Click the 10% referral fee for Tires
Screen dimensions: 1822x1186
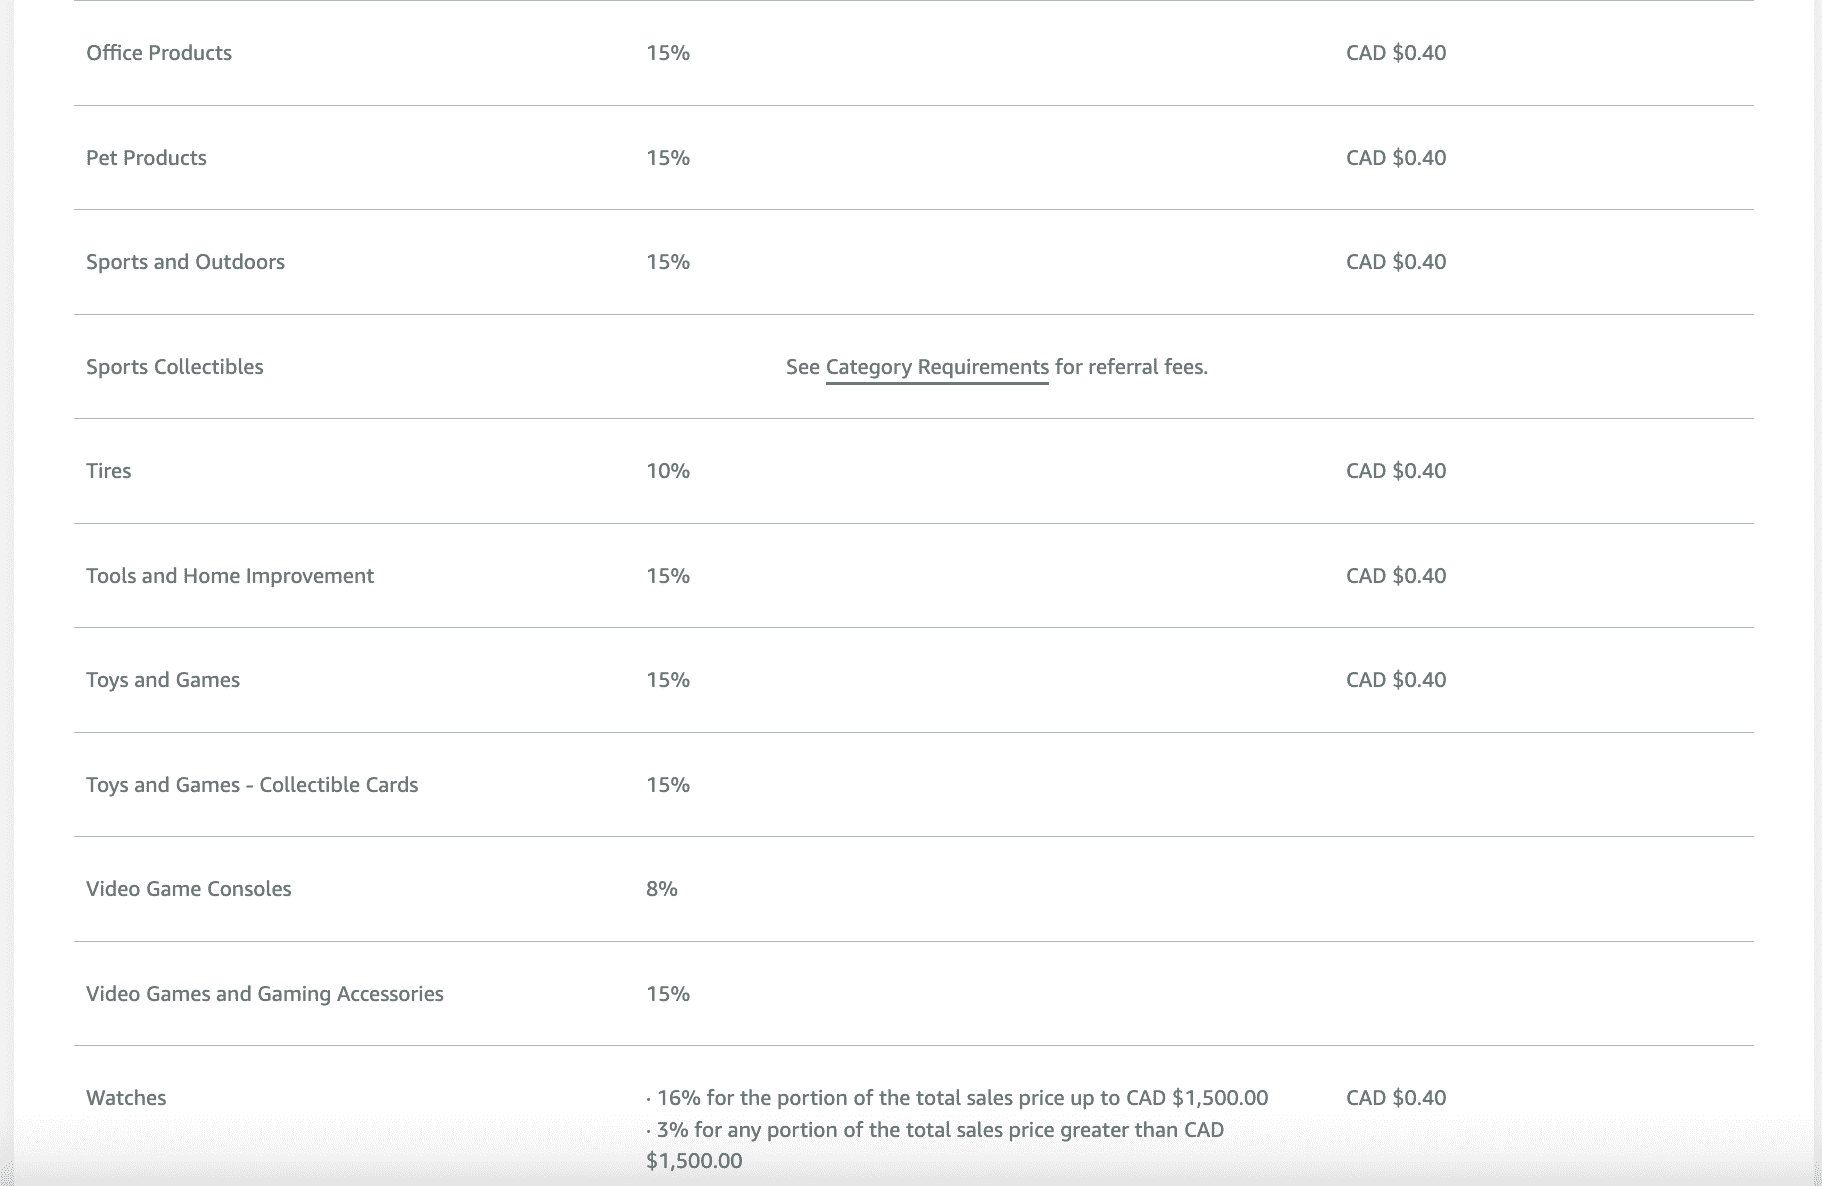(668, 471)
